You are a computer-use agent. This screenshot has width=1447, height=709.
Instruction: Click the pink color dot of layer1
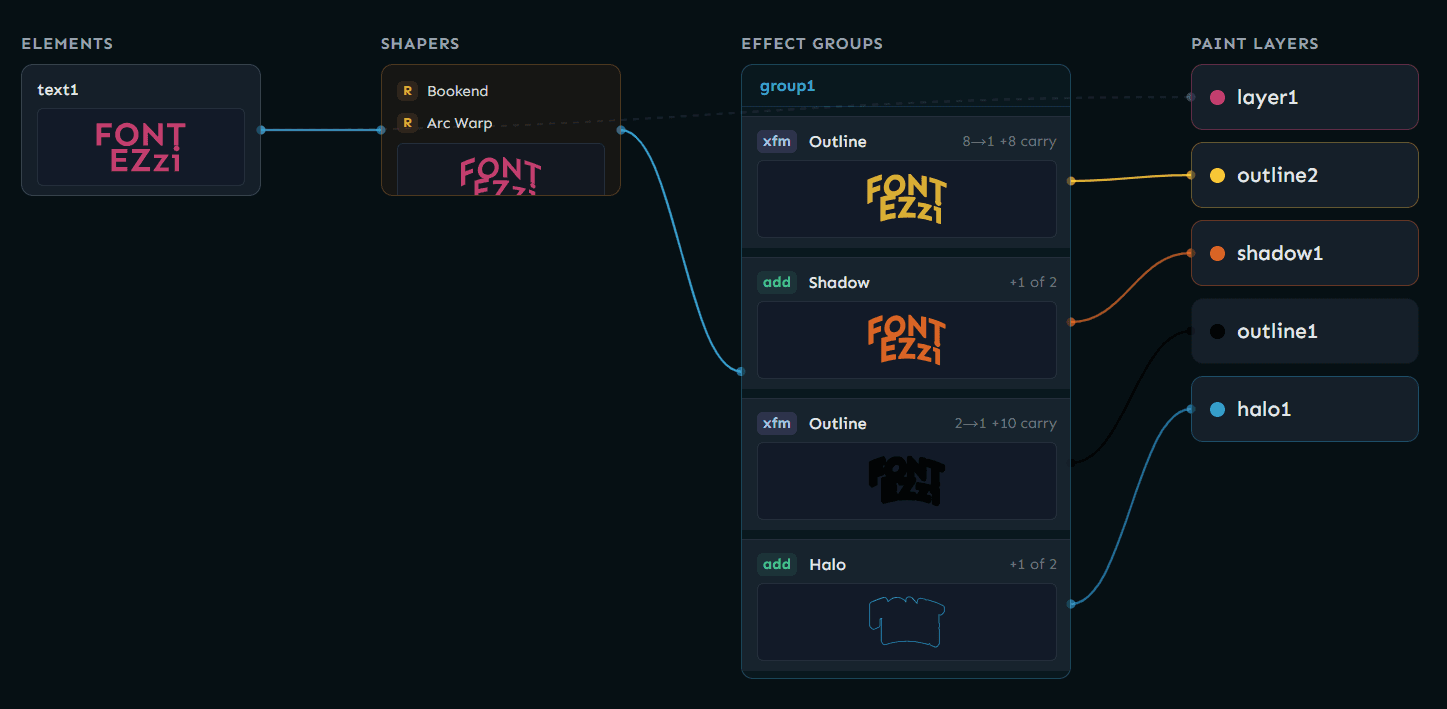(x=1217, y=97)
